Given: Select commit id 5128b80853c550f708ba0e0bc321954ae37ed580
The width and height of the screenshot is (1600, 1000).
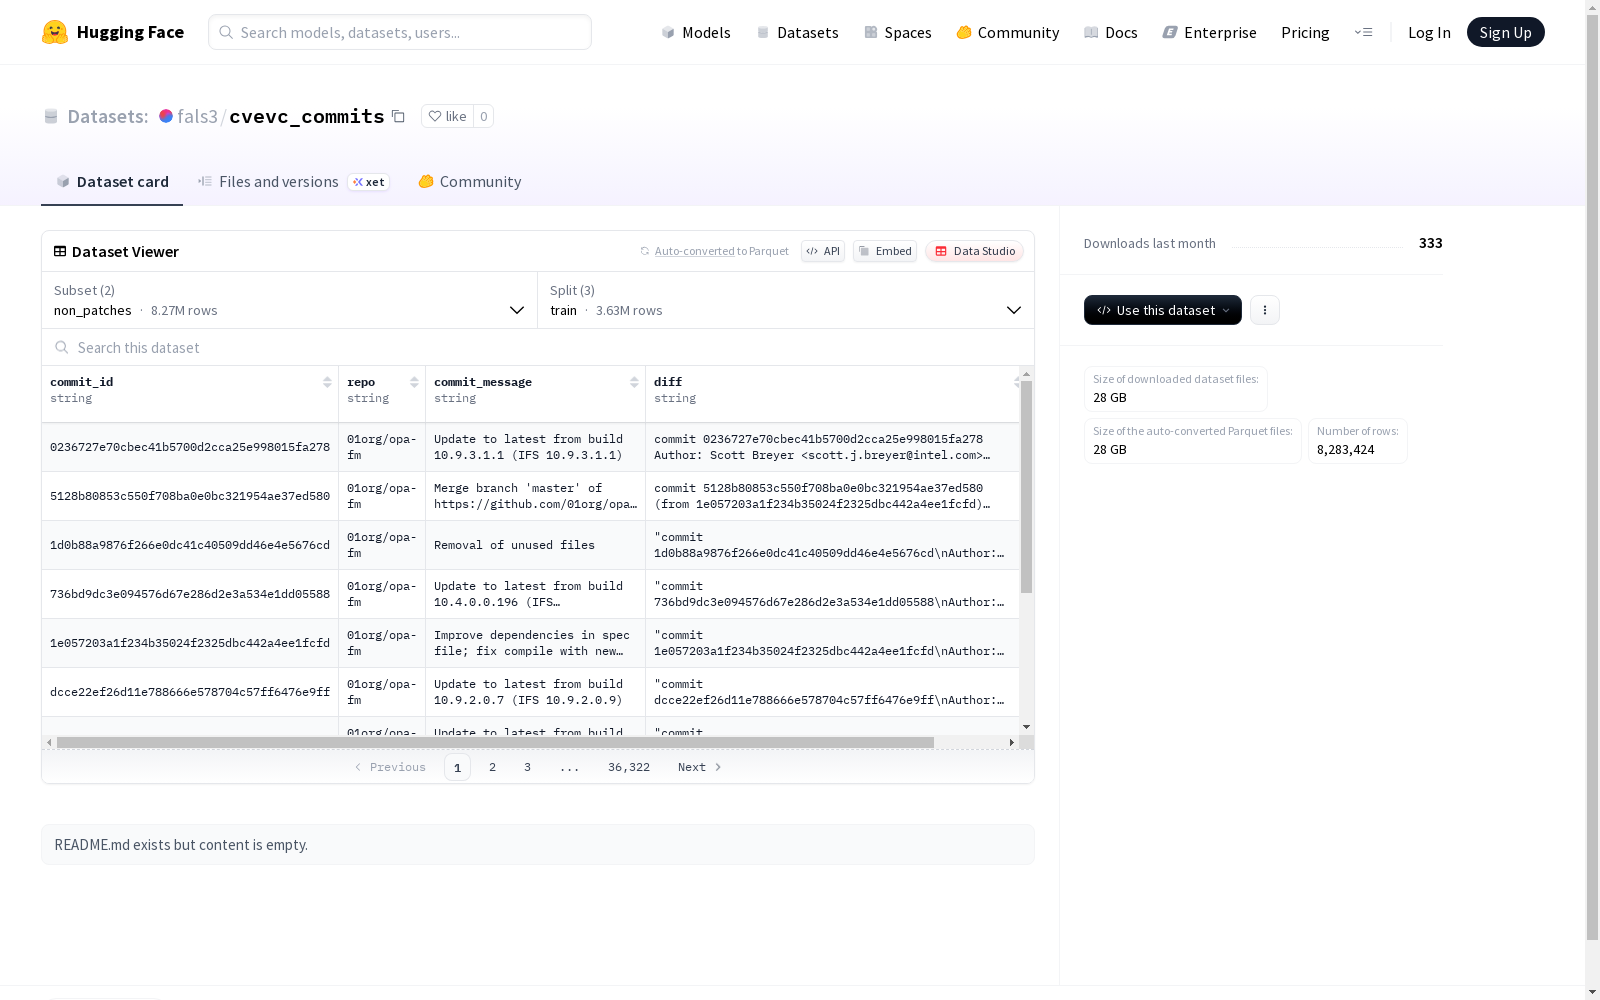Looking at the screenshot, I should tap(190, 496).
